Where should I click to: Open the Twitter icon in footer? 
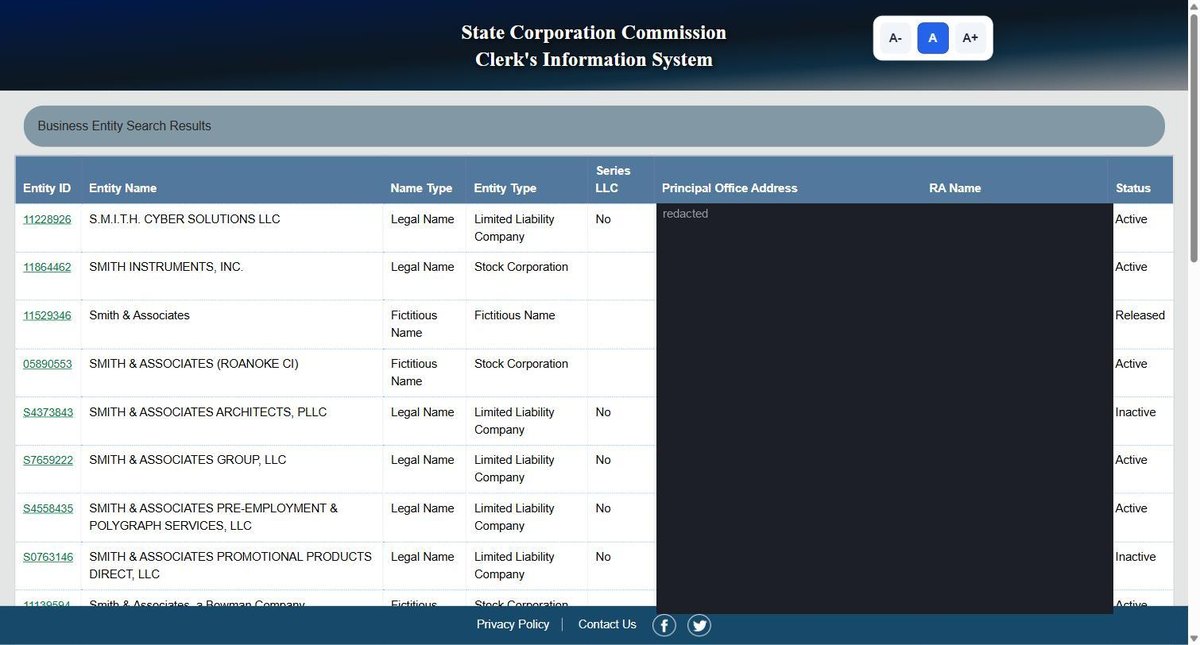click(699, 626)
